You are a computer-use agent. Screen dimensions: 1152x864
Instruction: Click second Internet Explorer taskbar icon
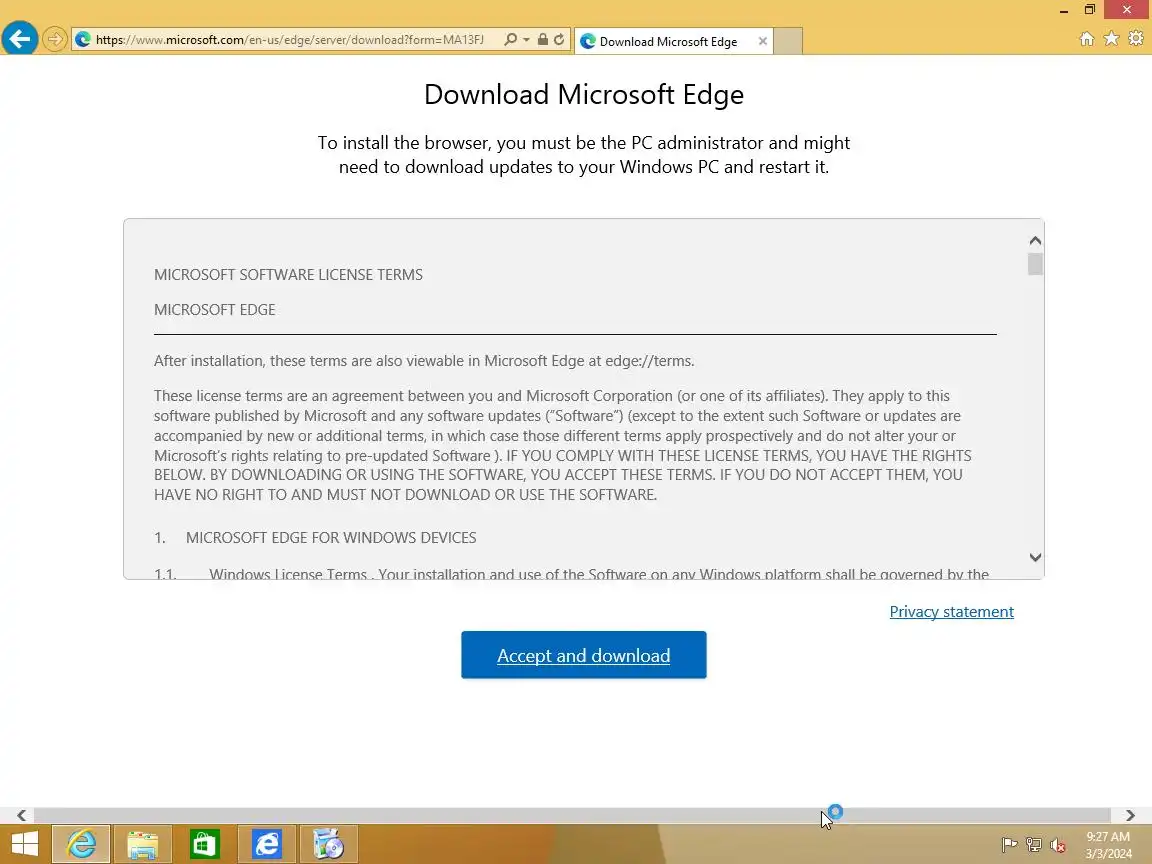pyautogui.click(x=267, y=844)
